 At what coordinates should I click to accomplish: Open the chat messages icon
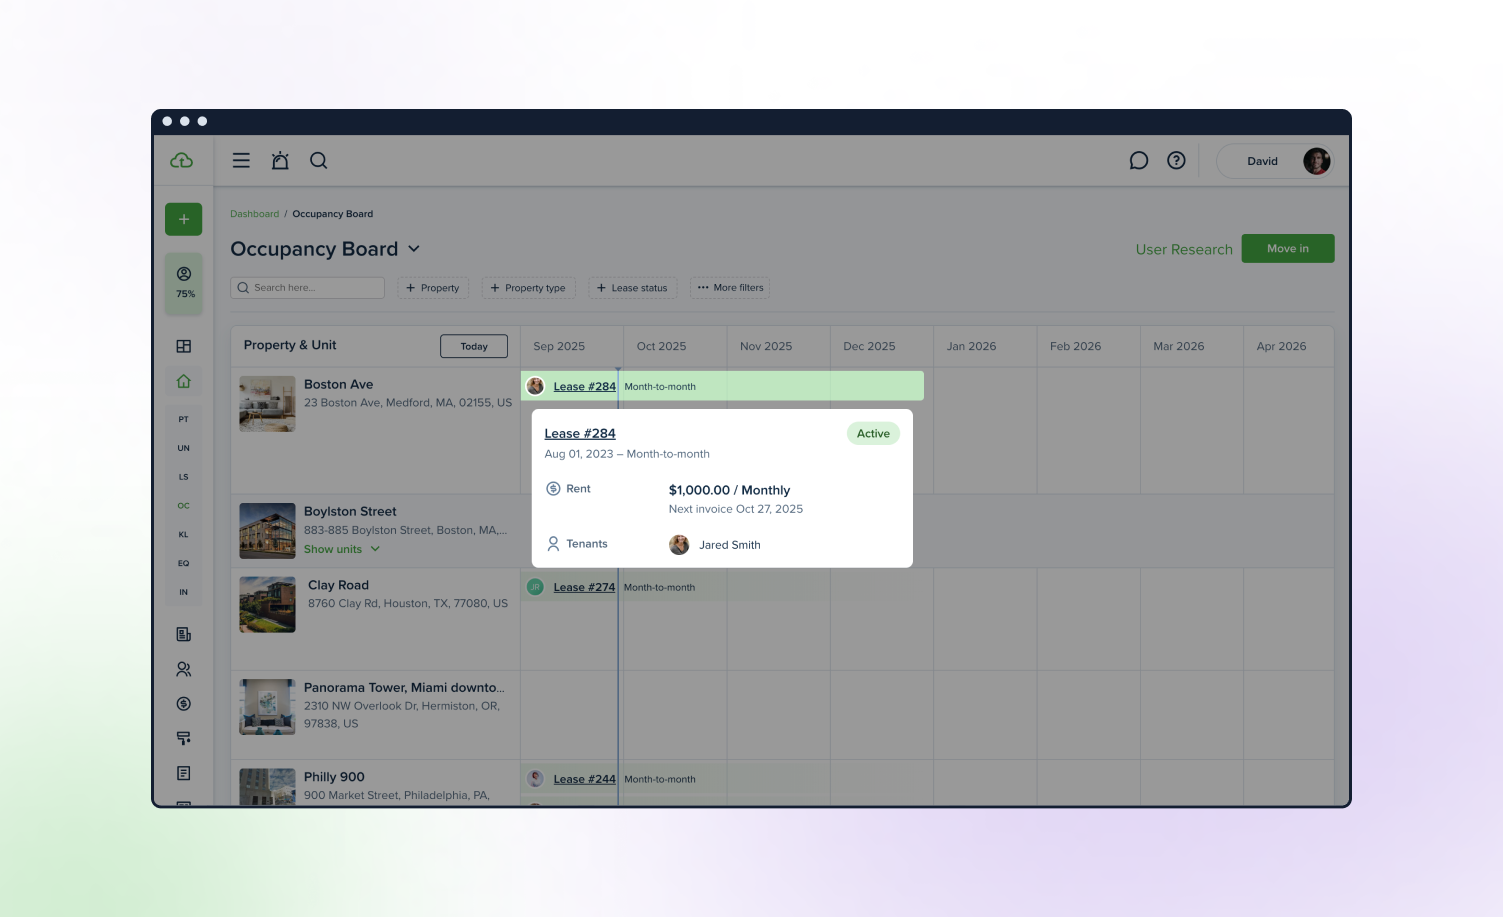(1138, 161)
